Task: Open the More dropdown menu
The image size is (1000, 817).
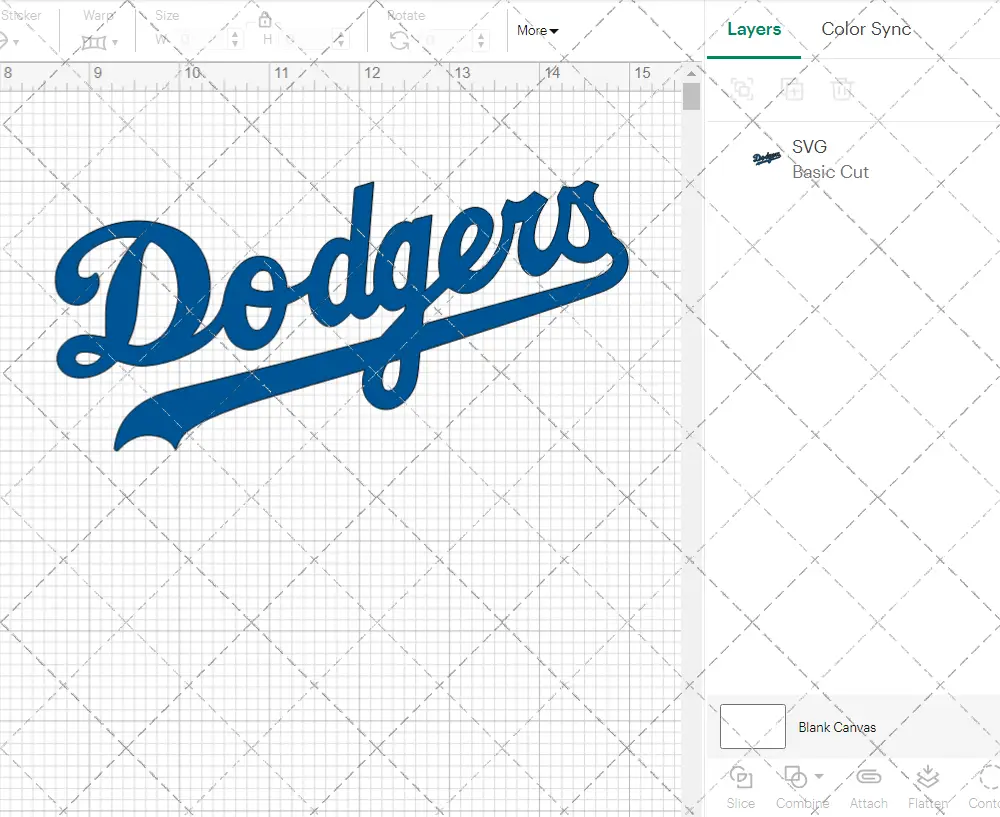Action: click(x=538, y=31)
